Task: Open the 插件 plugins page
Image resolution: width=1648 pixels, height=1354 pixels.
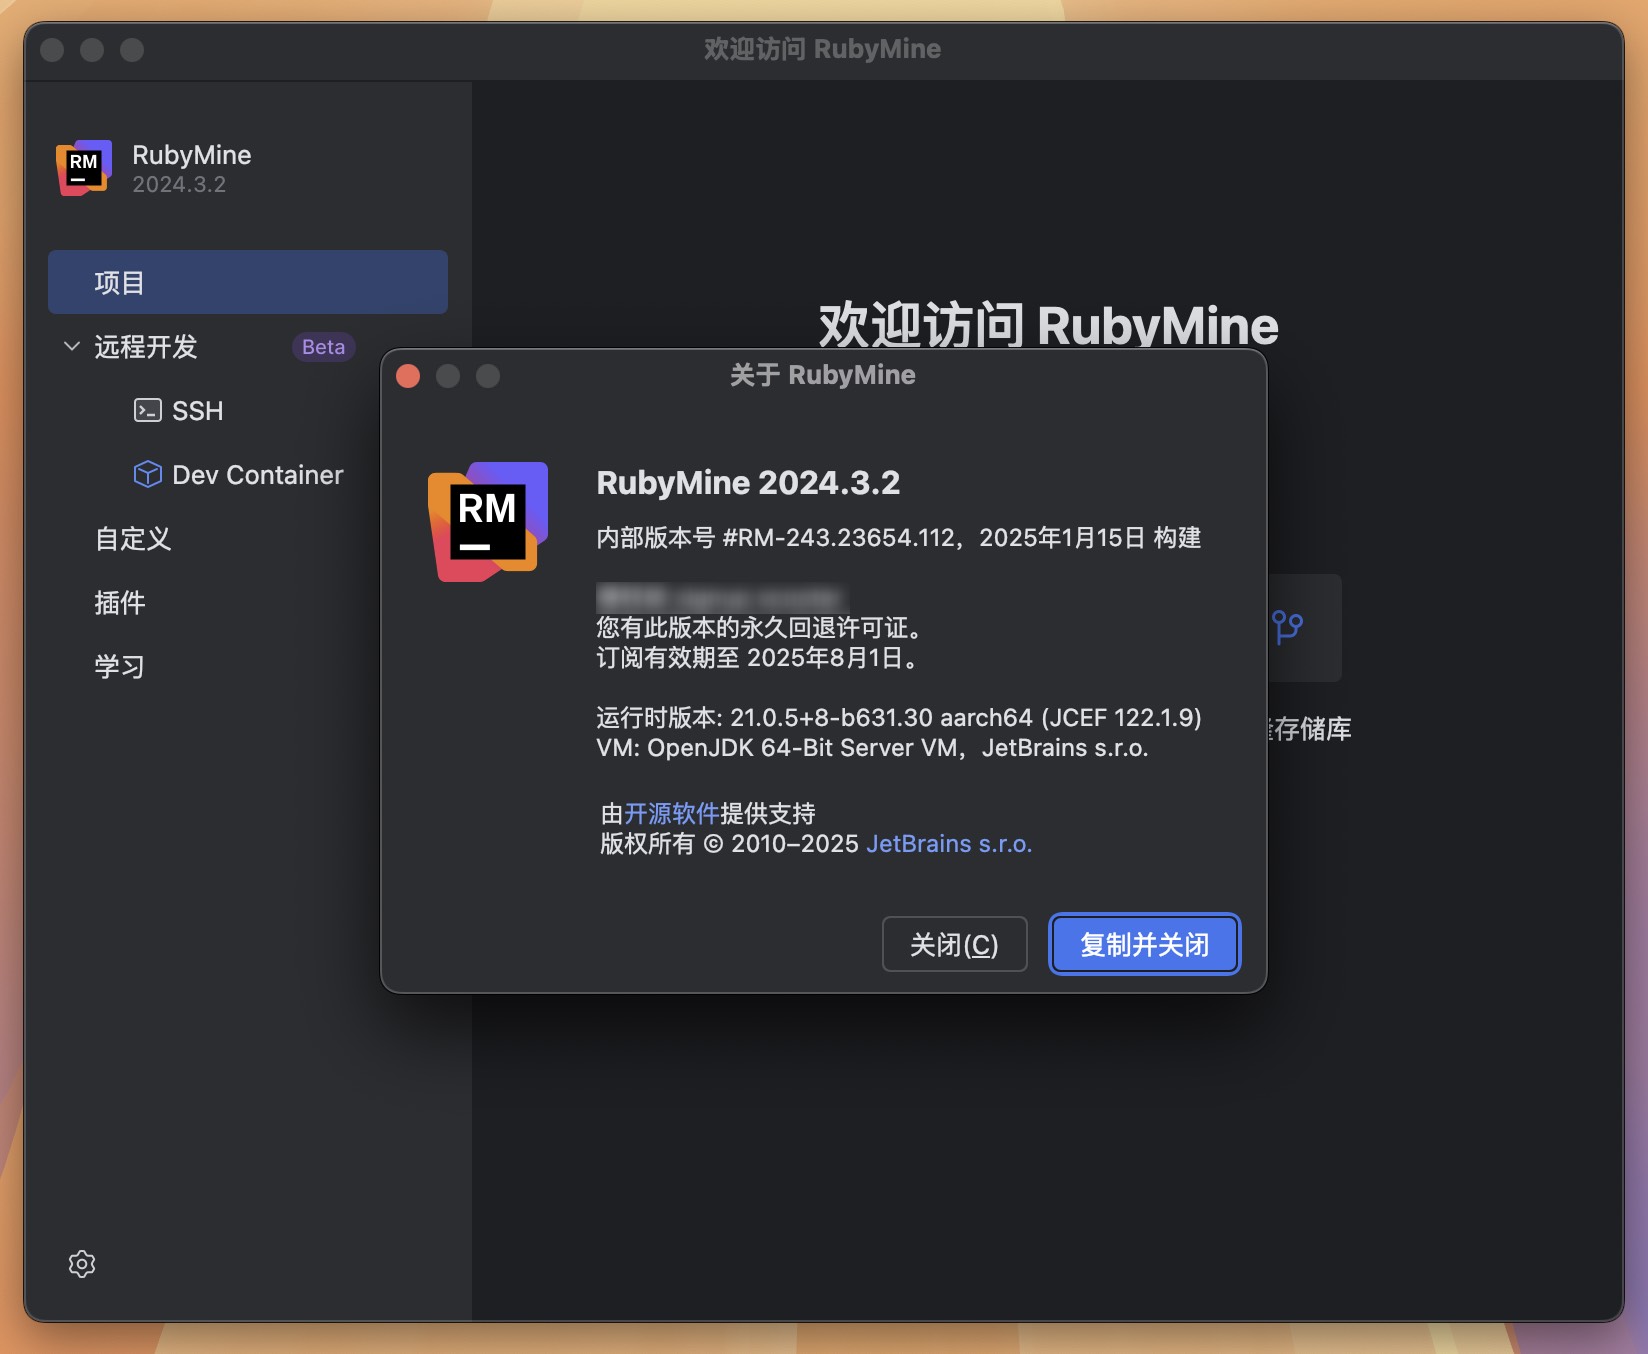Action: point(120,603)
